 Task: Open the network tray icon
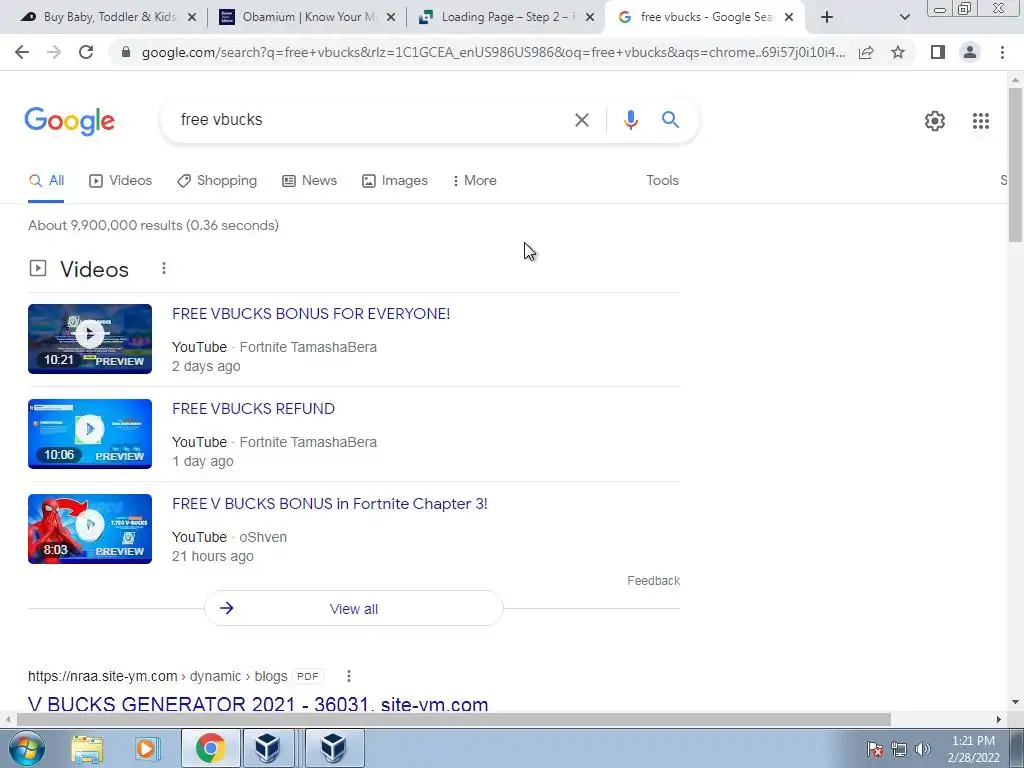click(899, 749)
